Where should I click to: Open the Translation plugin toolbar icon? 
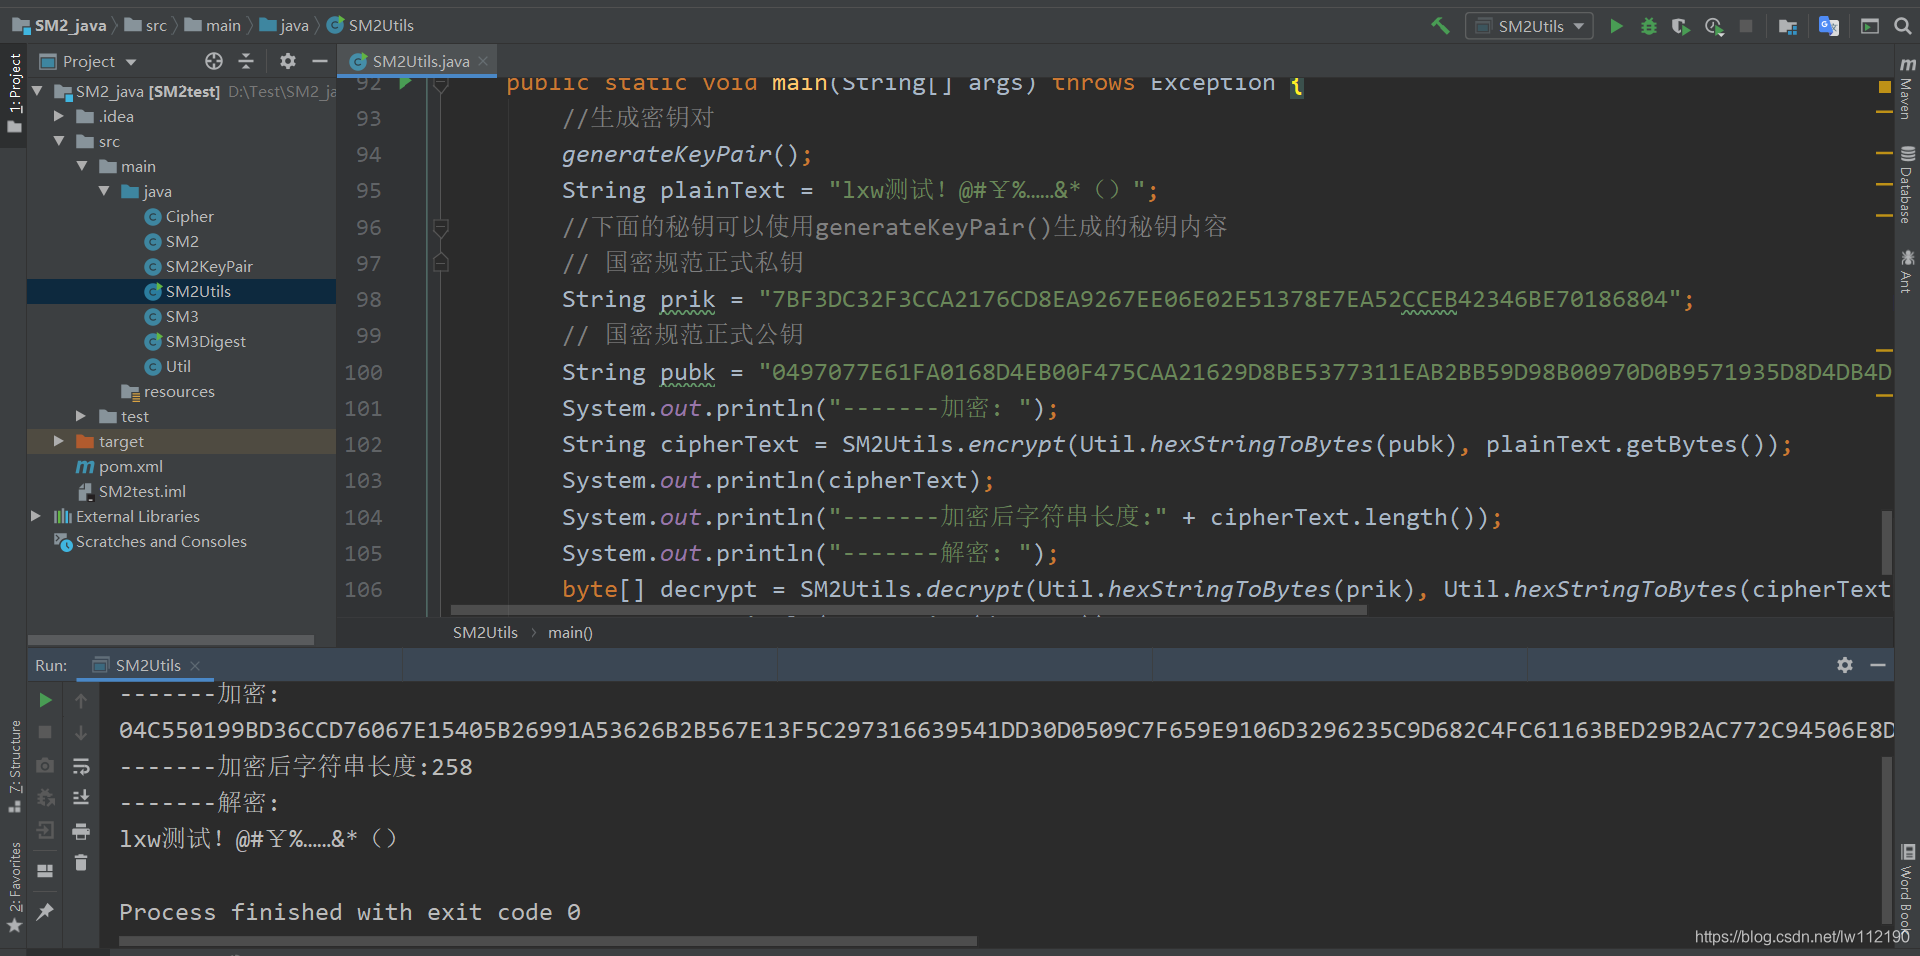[x=1829, y=27]
